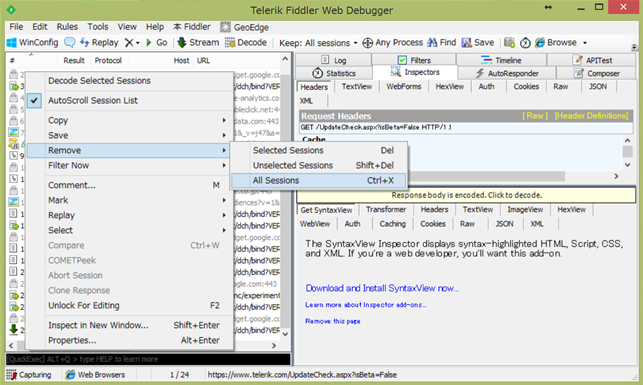Switch to the Timeline tab
The width and height of the screenshot is (643, 385).
coord(501,60)
